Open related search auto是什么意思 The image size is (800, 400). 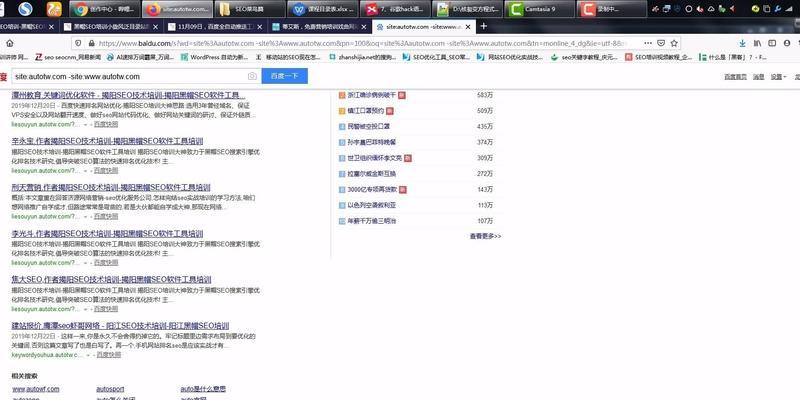203,389
